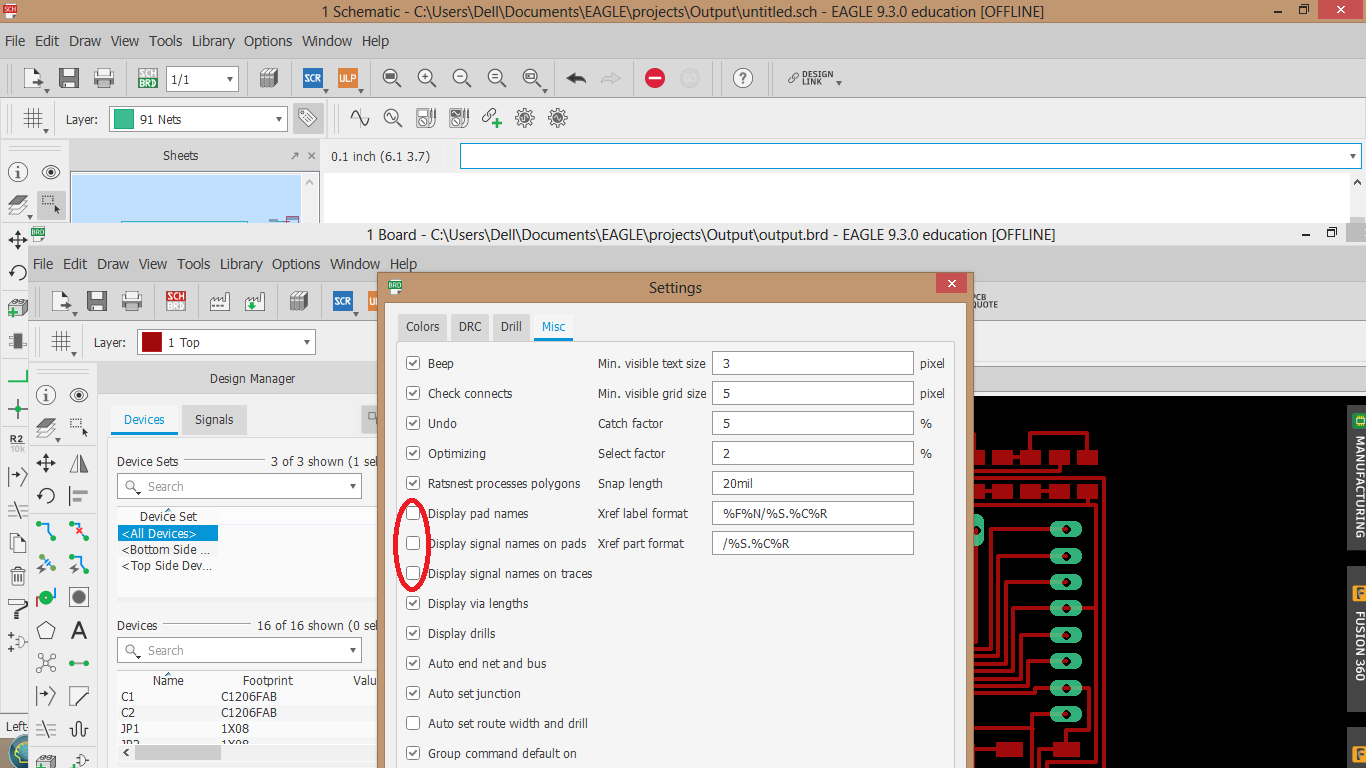Click Save icon in Schematic toolbar
1366x768 pixels.
pos(69,78)
